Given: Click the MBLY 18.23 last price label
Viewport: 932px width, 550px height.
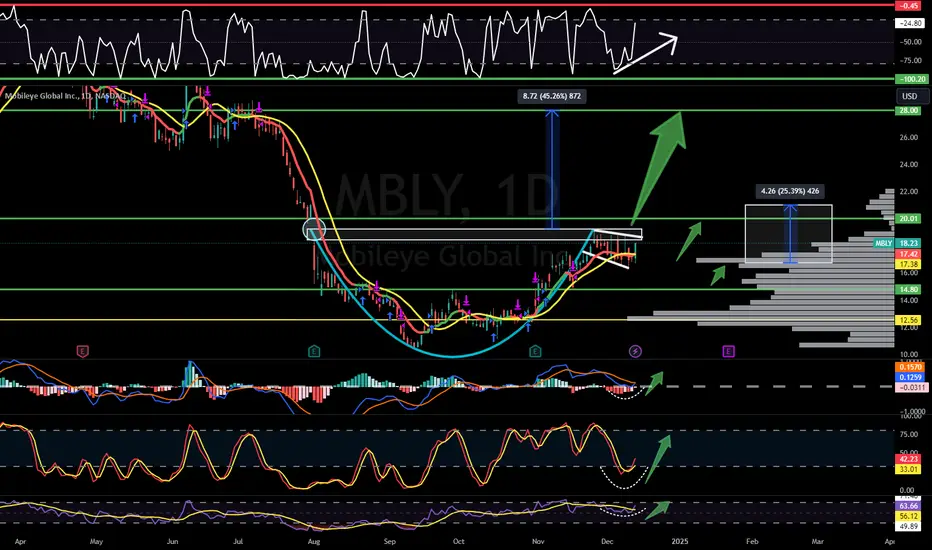Looking at the screenshot, I should [x=898, y=243].
